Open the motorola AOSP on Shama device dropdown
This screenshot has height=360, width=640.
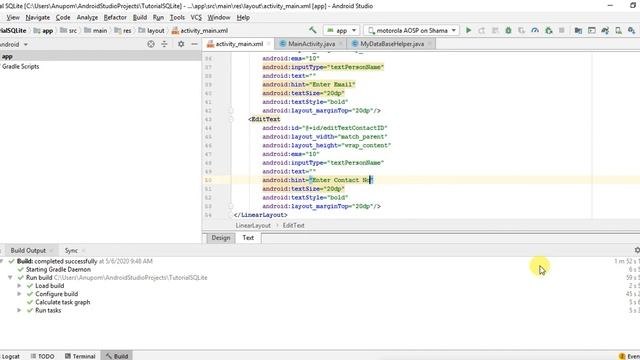[411, 30]
